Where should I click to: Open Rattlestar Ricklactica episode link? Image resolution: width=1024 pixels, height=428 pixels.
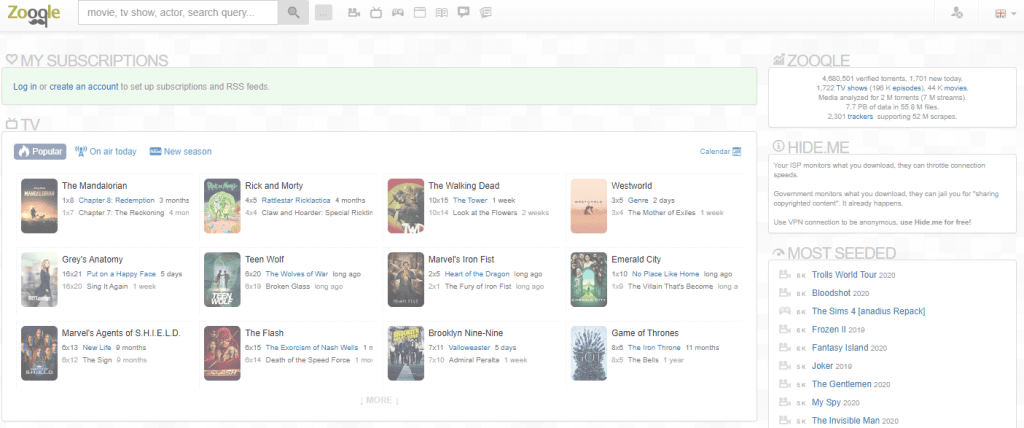[x=296, y=201]
